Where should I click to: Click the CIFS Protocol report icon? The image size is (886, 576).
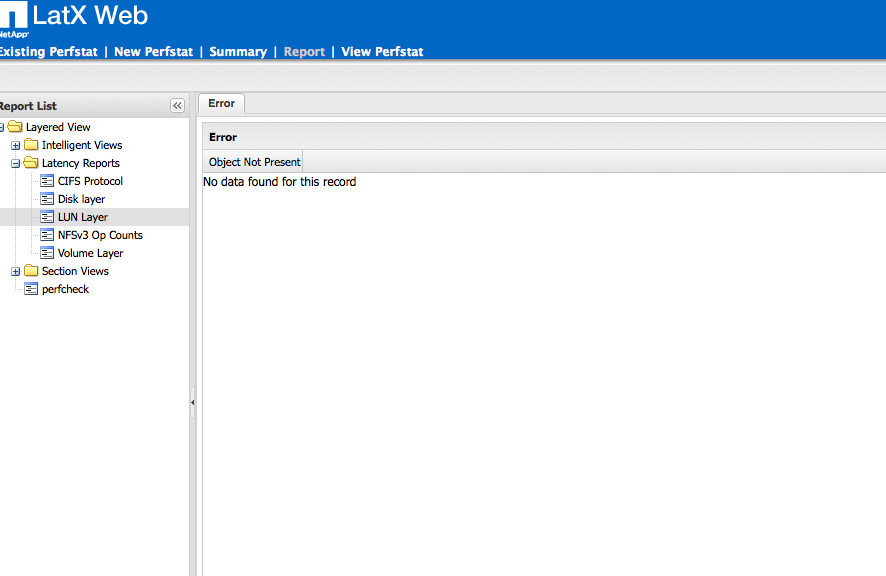point(47,181)
